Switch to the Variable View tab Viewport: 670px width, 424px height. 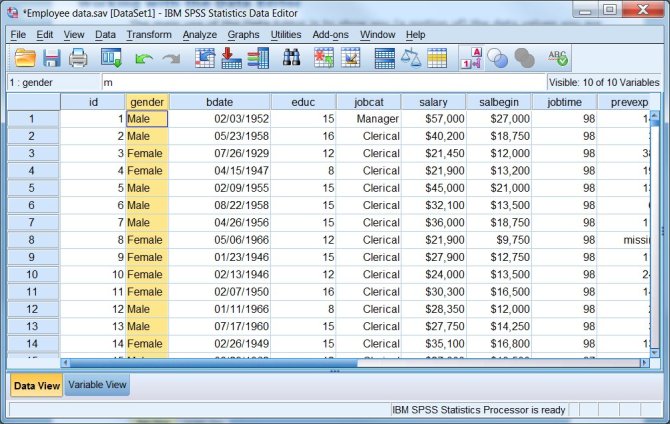point(97,385)
